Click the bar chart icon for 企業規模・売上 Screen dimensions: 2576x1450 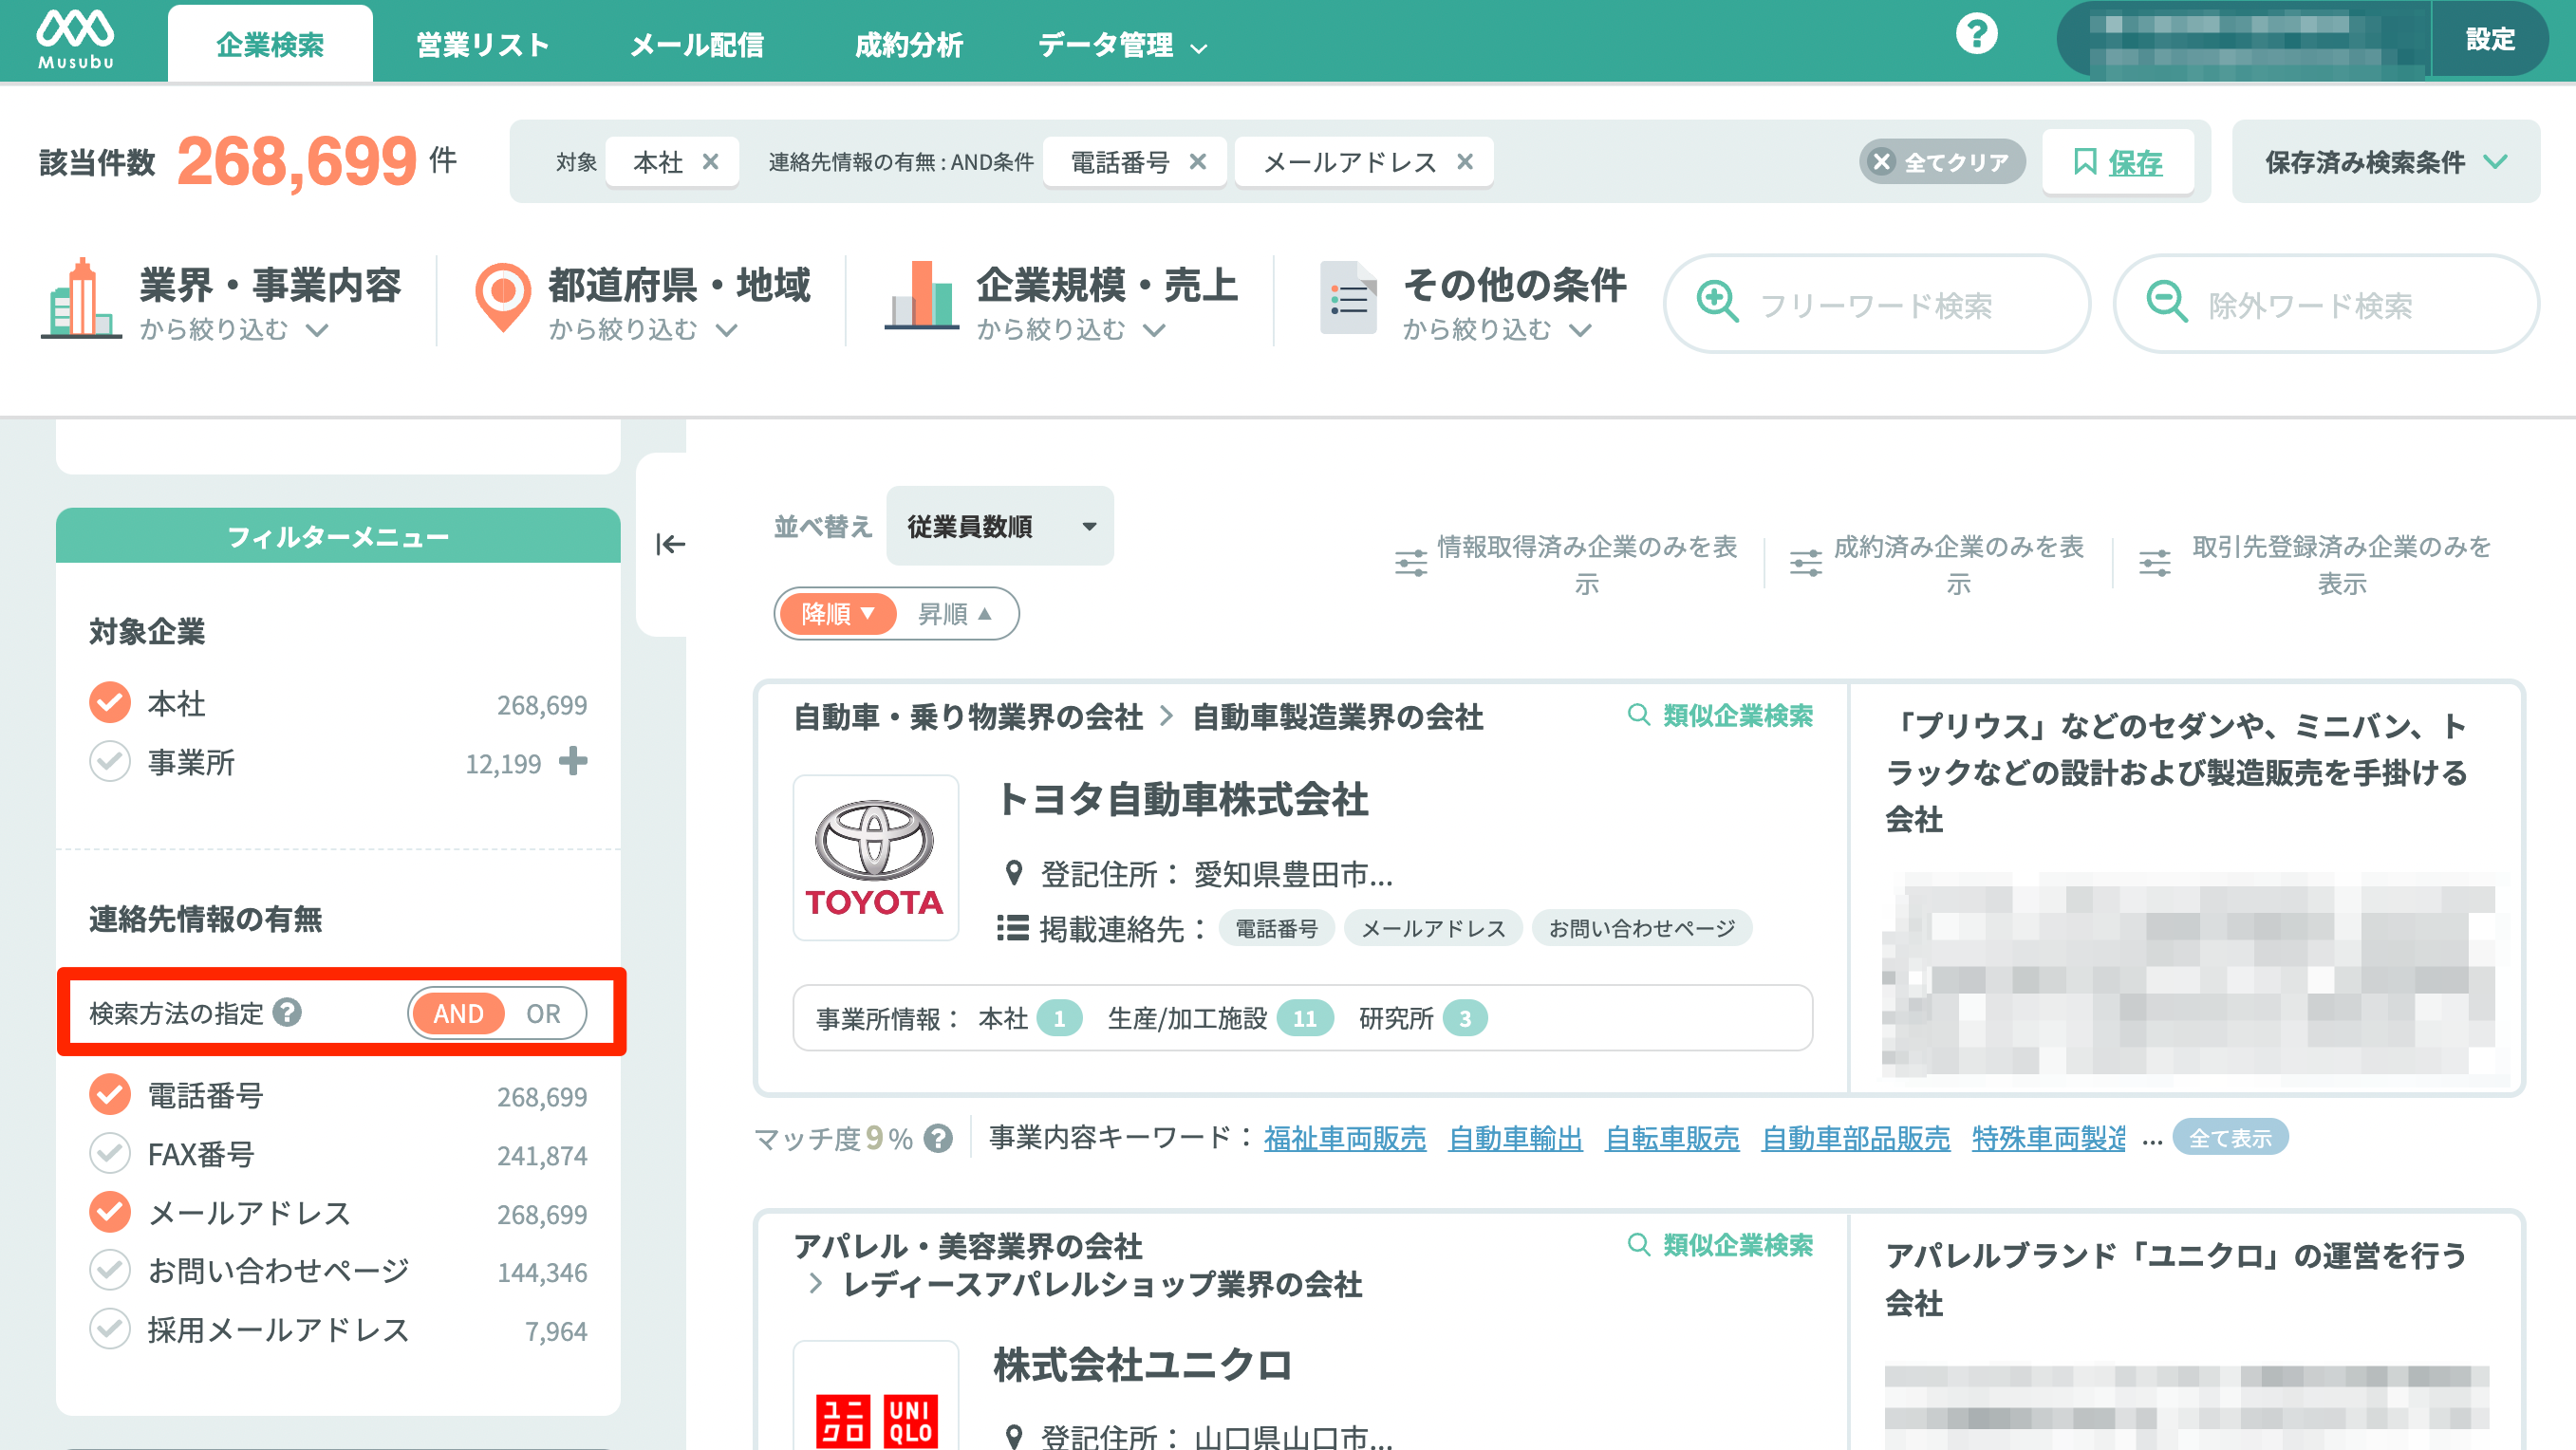click(x=921, y=294)
